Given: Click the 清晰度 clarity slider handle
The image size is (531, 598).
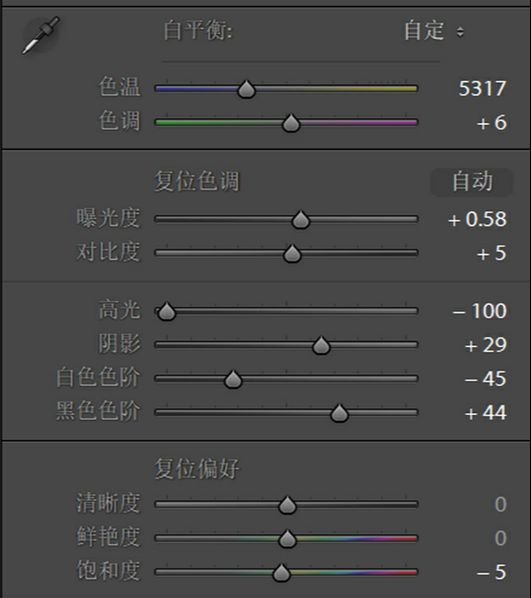Looking at the screenshot, I should [x=287, y=505].
